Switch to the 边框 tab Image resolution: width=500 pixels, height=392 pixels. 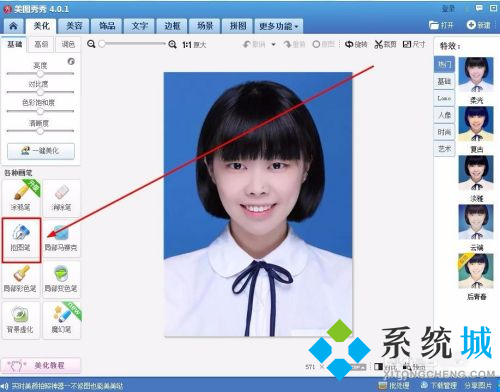click(172, 26)
